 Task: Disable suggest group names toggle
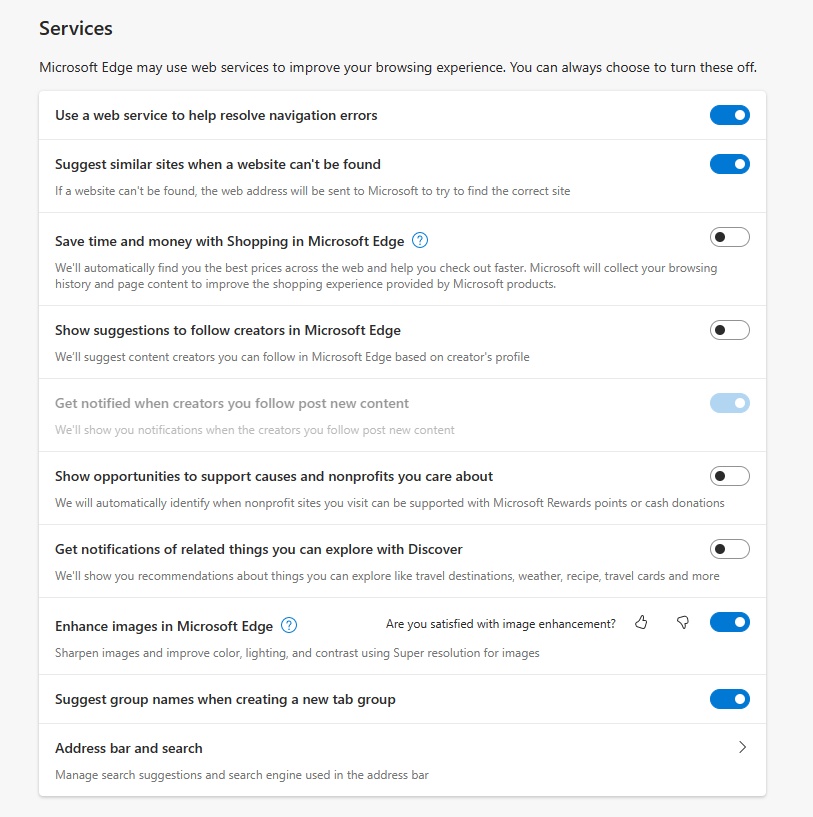pos(730,699)
